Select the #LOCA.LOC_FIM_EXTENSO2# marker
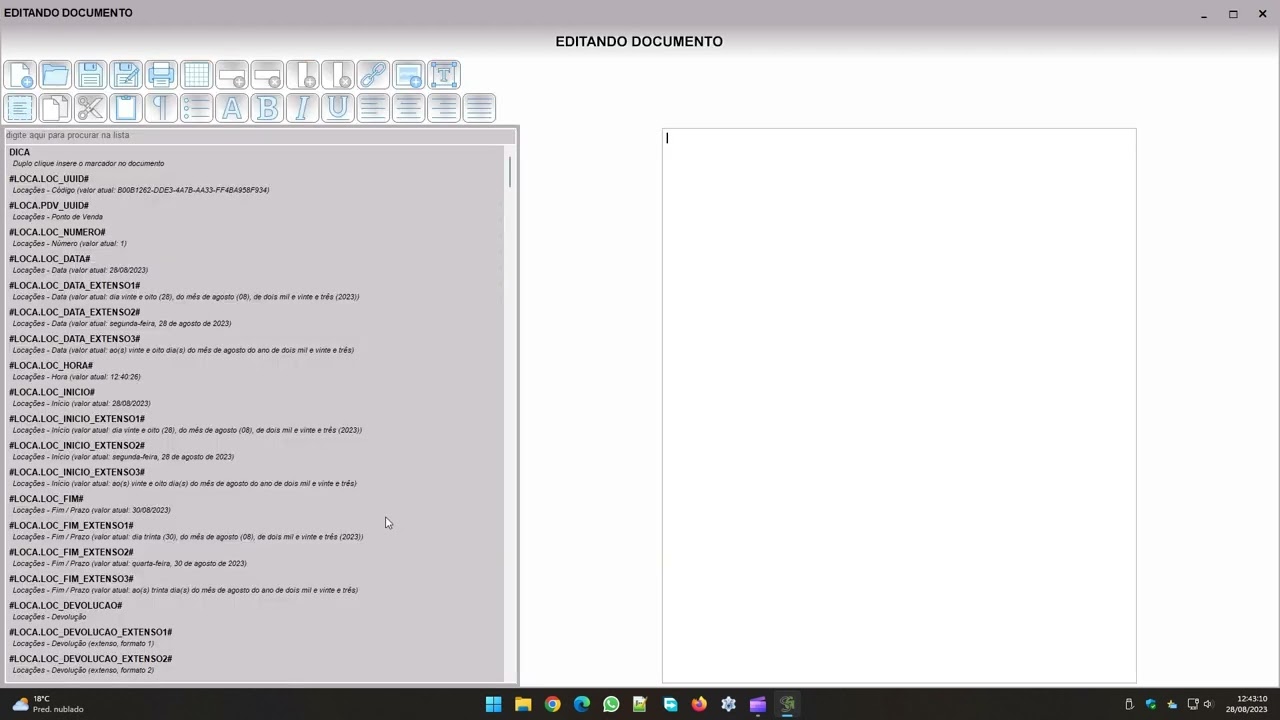The image size is (1280, 720). coord(255,557)
